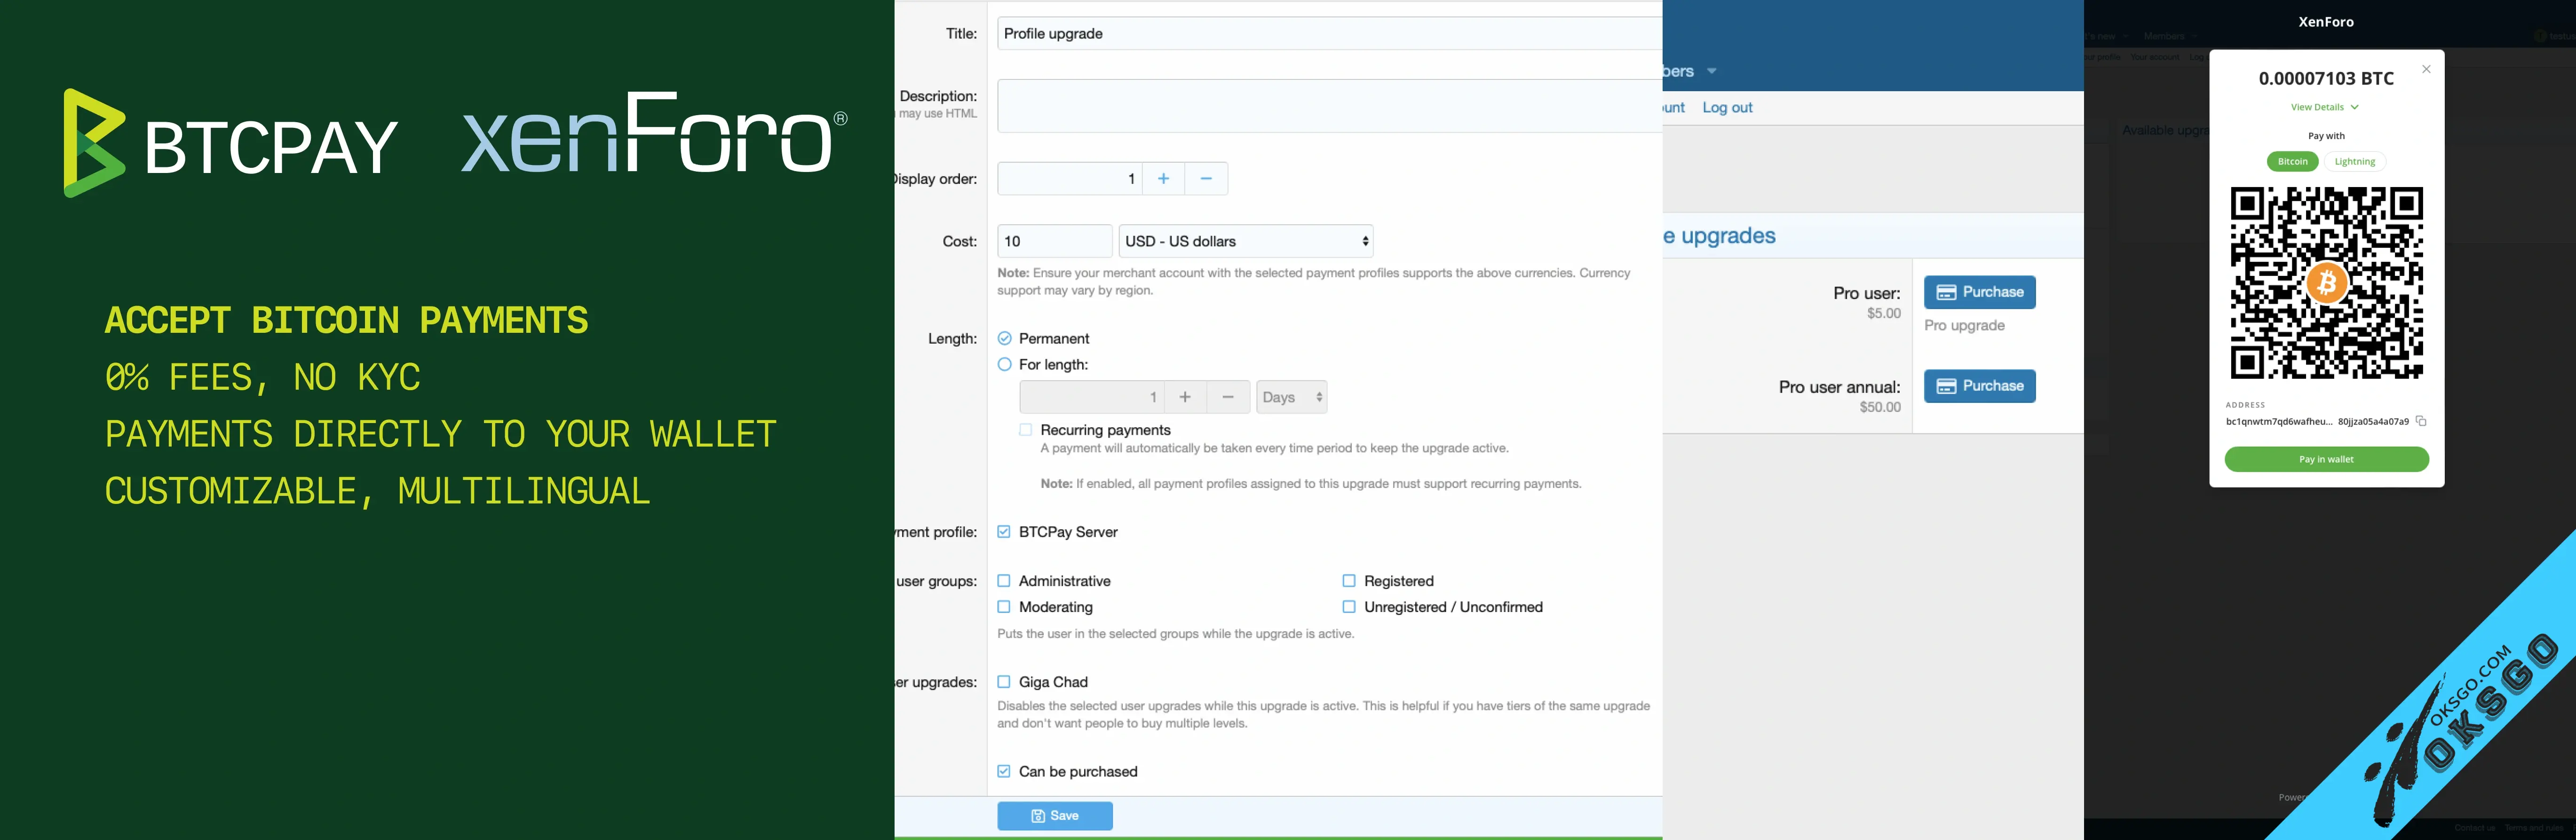
Task: Copy the Bitcoin address with copy icon
Action: [x=2421, y=421]
